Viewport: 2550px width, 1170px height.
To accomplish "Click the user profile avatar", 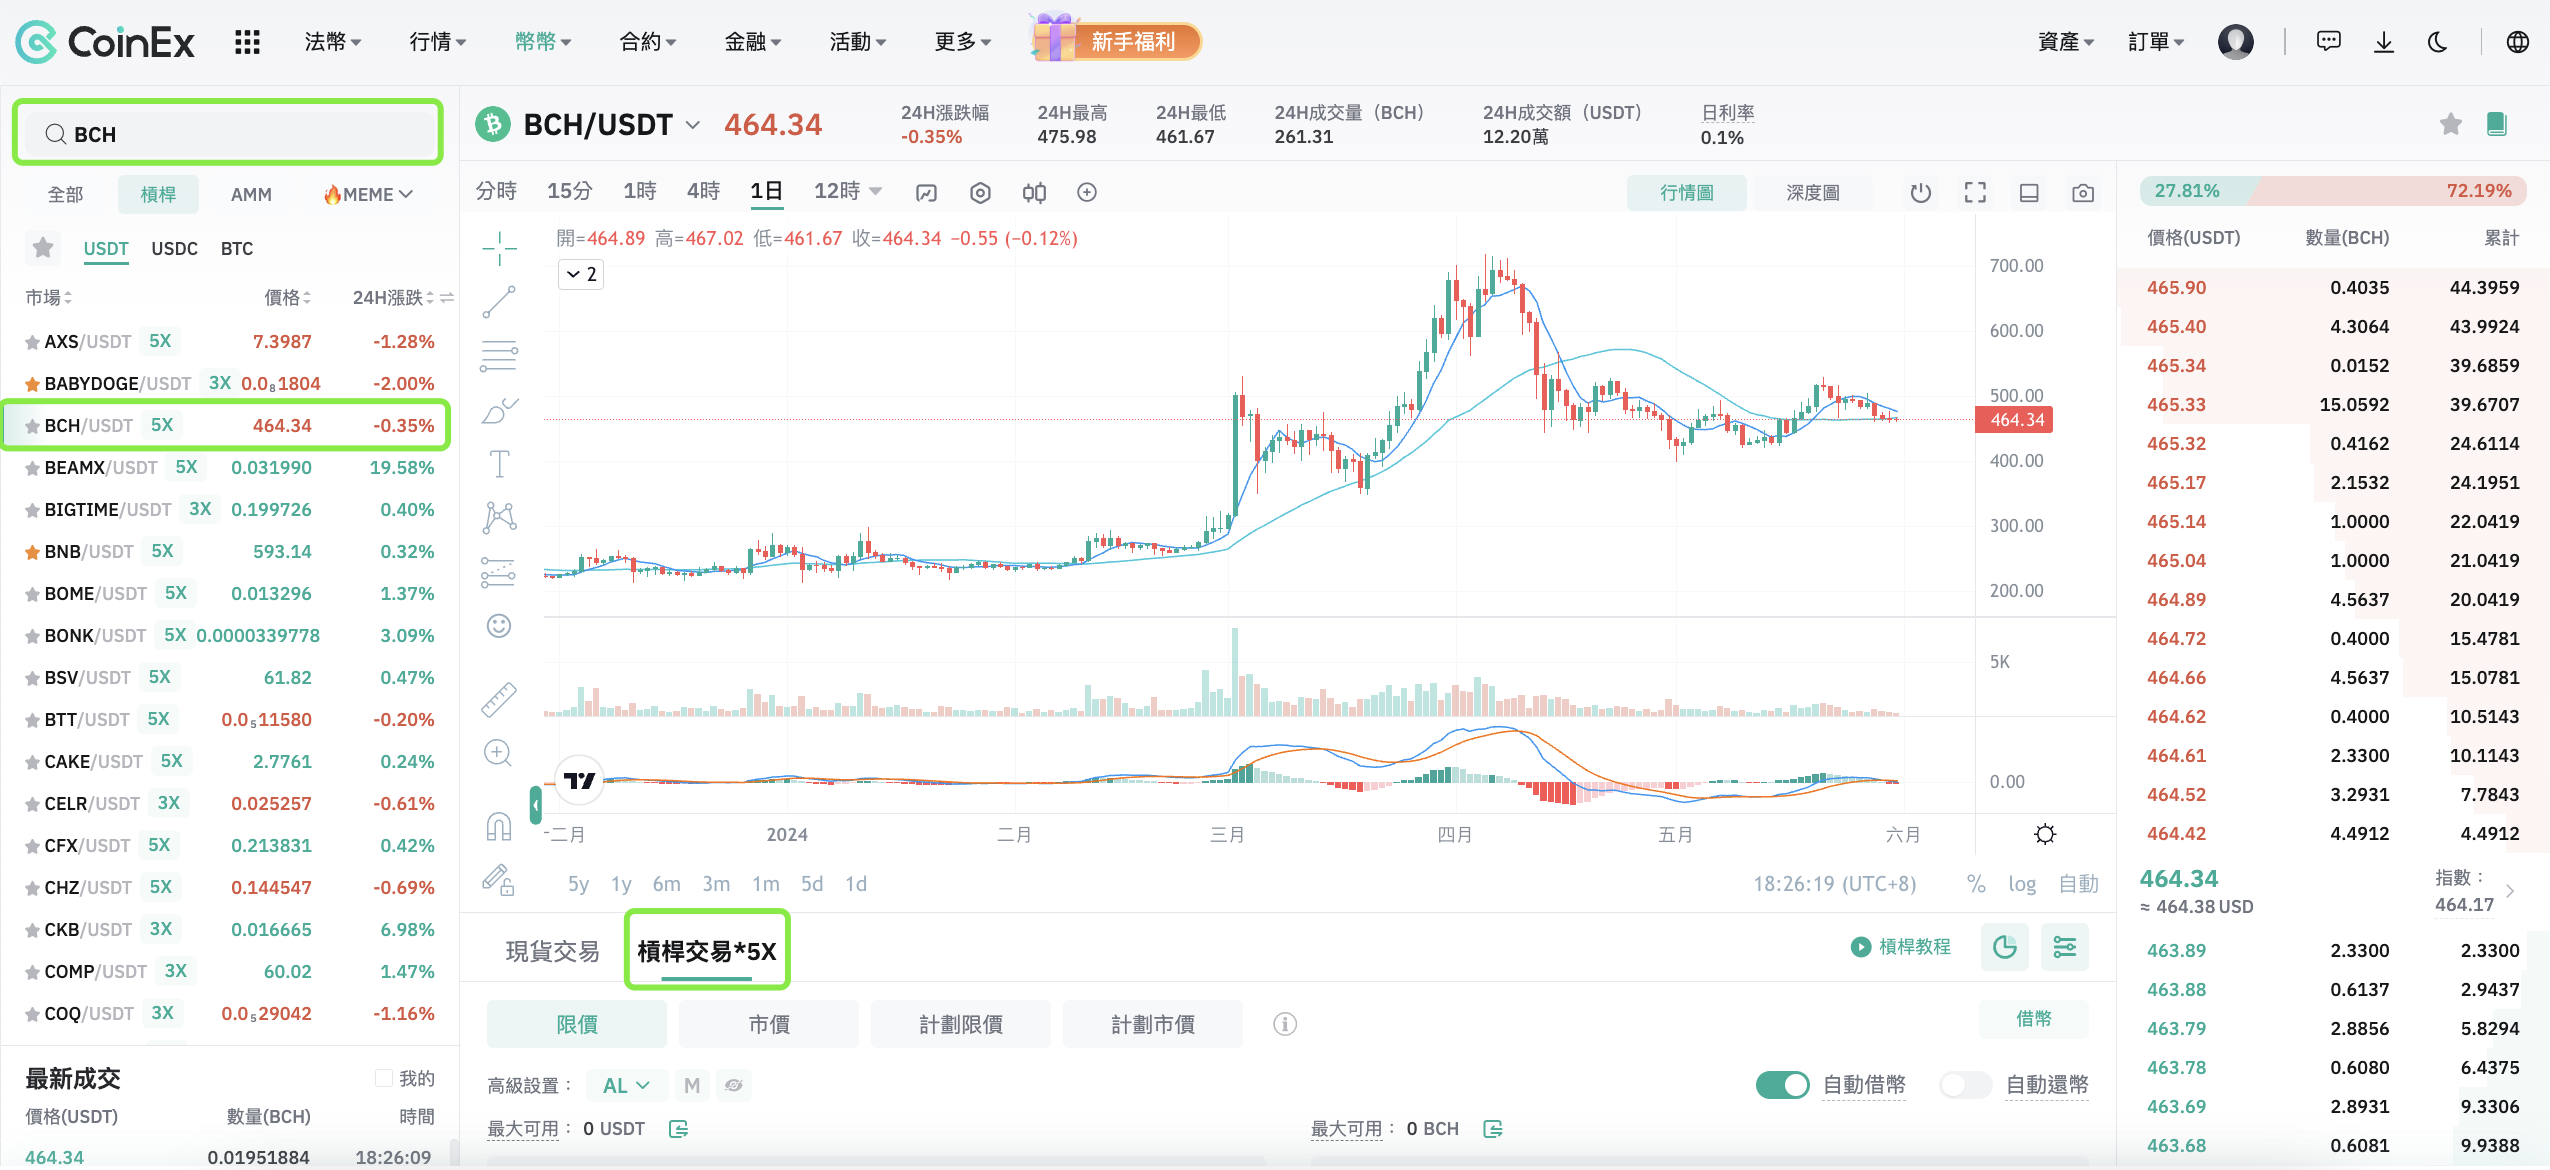I will [x=2235, y=42].
